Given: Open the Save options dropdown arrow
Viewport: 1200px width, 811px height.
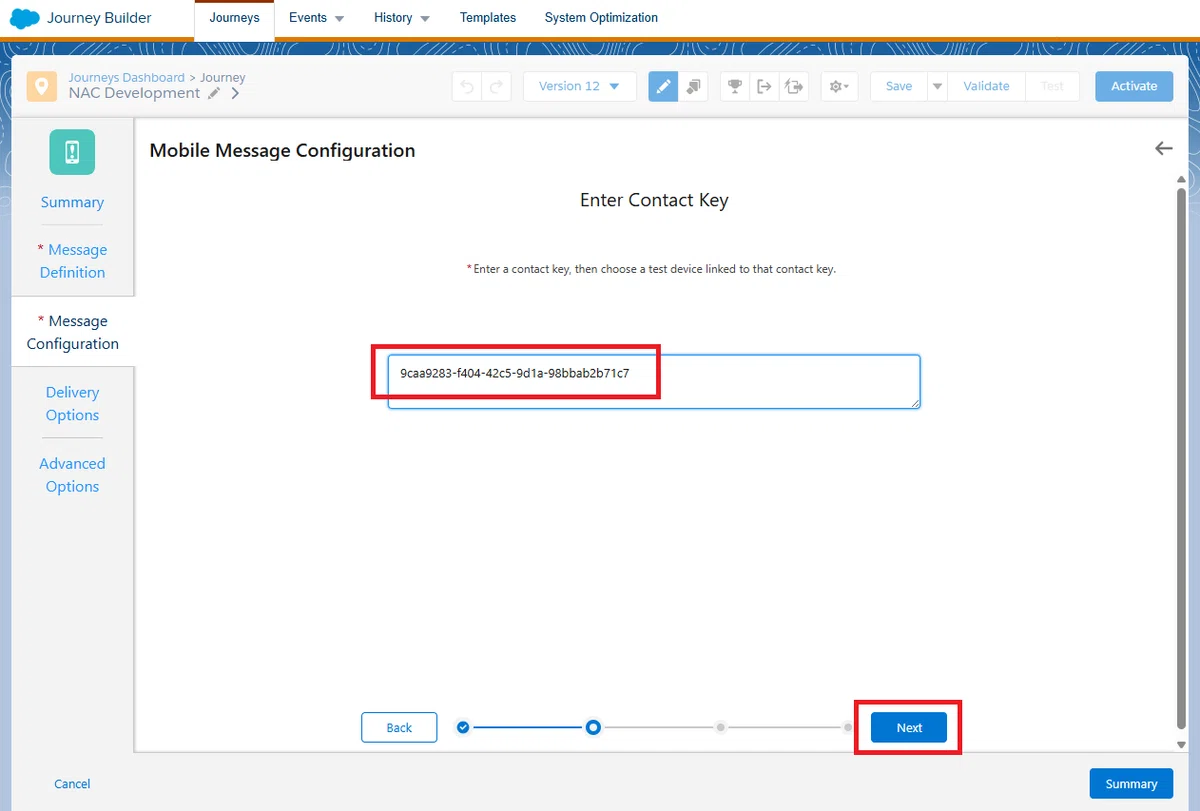Looking at the screenshot, I should [x=937, y=86].
